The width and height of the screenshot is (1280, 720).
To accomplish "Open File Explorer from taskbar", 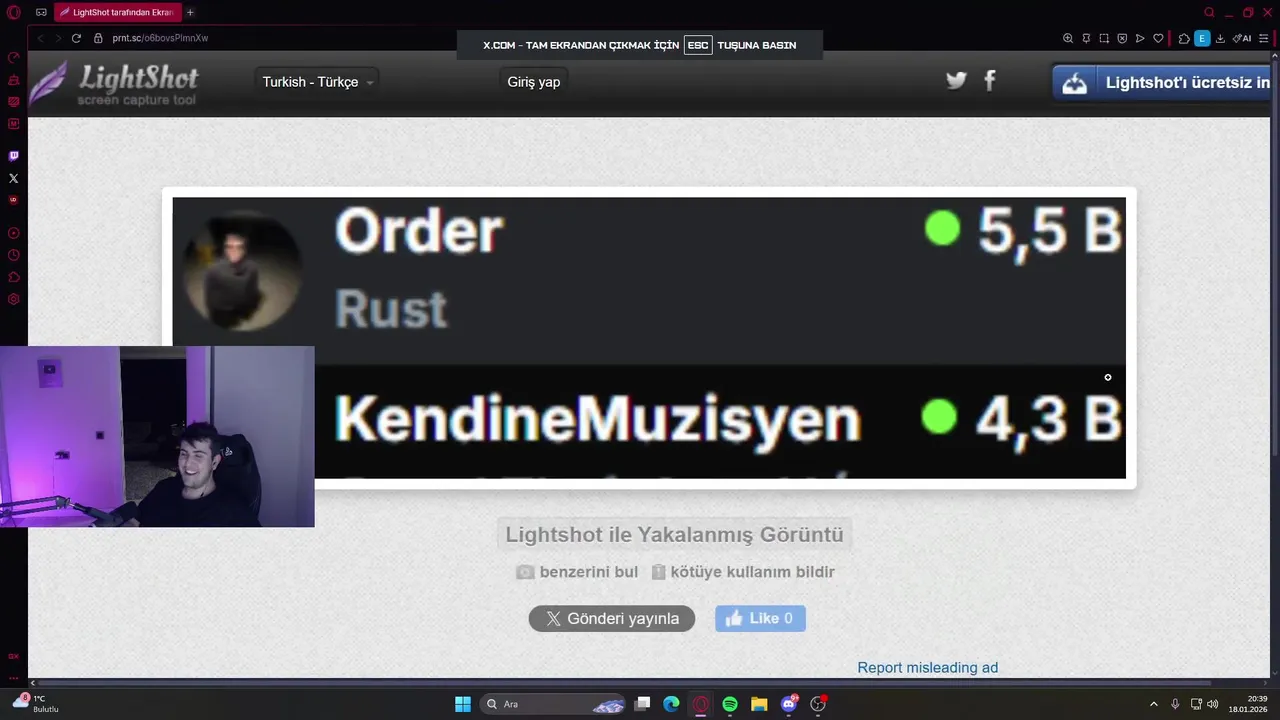I will [759, 704].
